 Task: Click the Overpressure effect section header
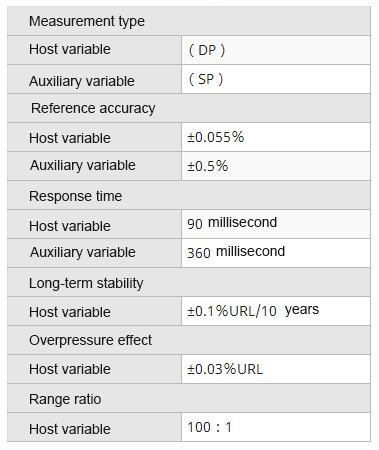click(x=189, y=340)
